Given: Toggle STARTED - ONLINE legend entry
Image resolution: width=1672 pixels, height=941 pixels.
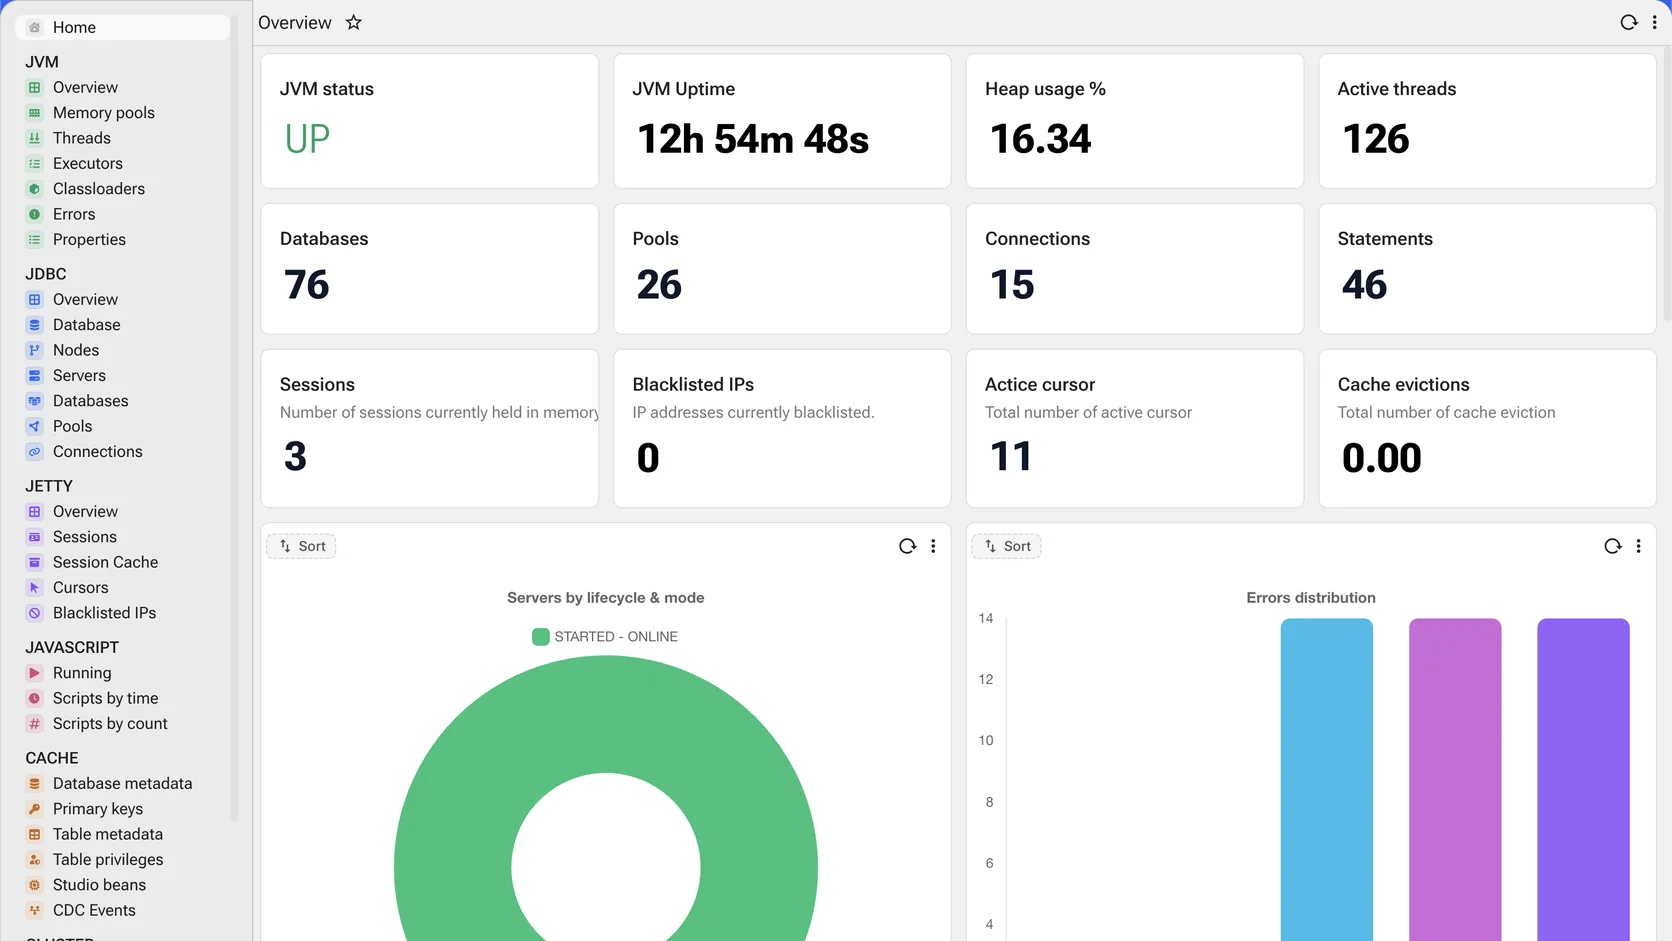Looking at the screenshot, I should [x=605, y=637].
